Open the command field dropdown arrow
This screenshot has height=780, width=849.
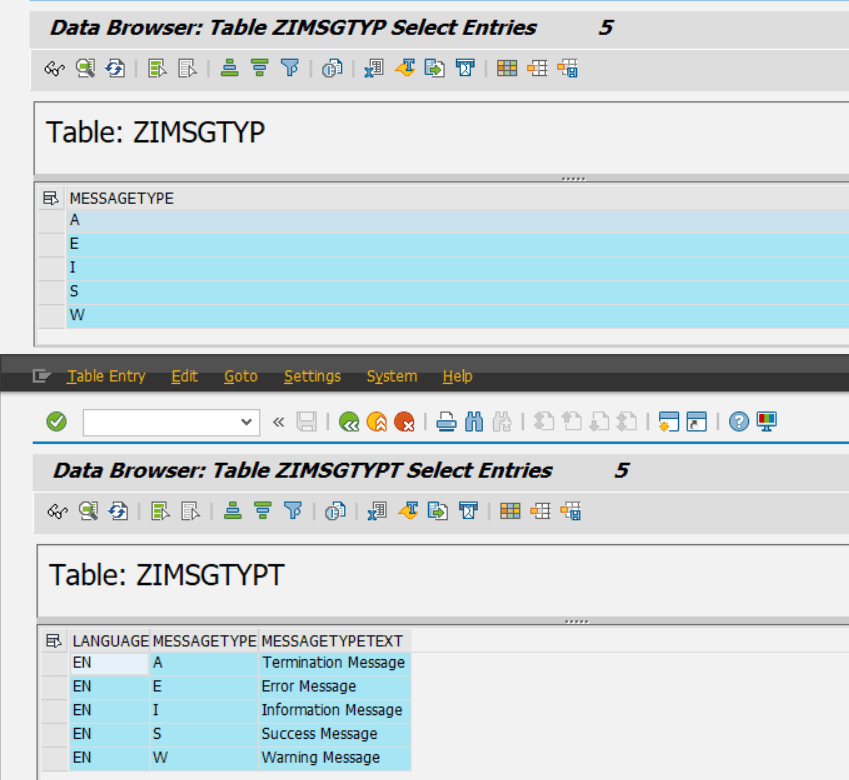point(248,421)
